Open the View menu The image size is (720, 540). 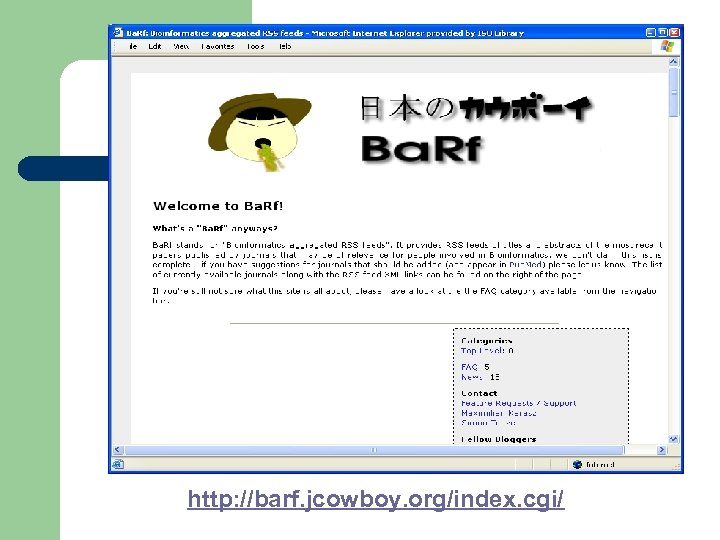pyautogui.click(x=181, y=46)
